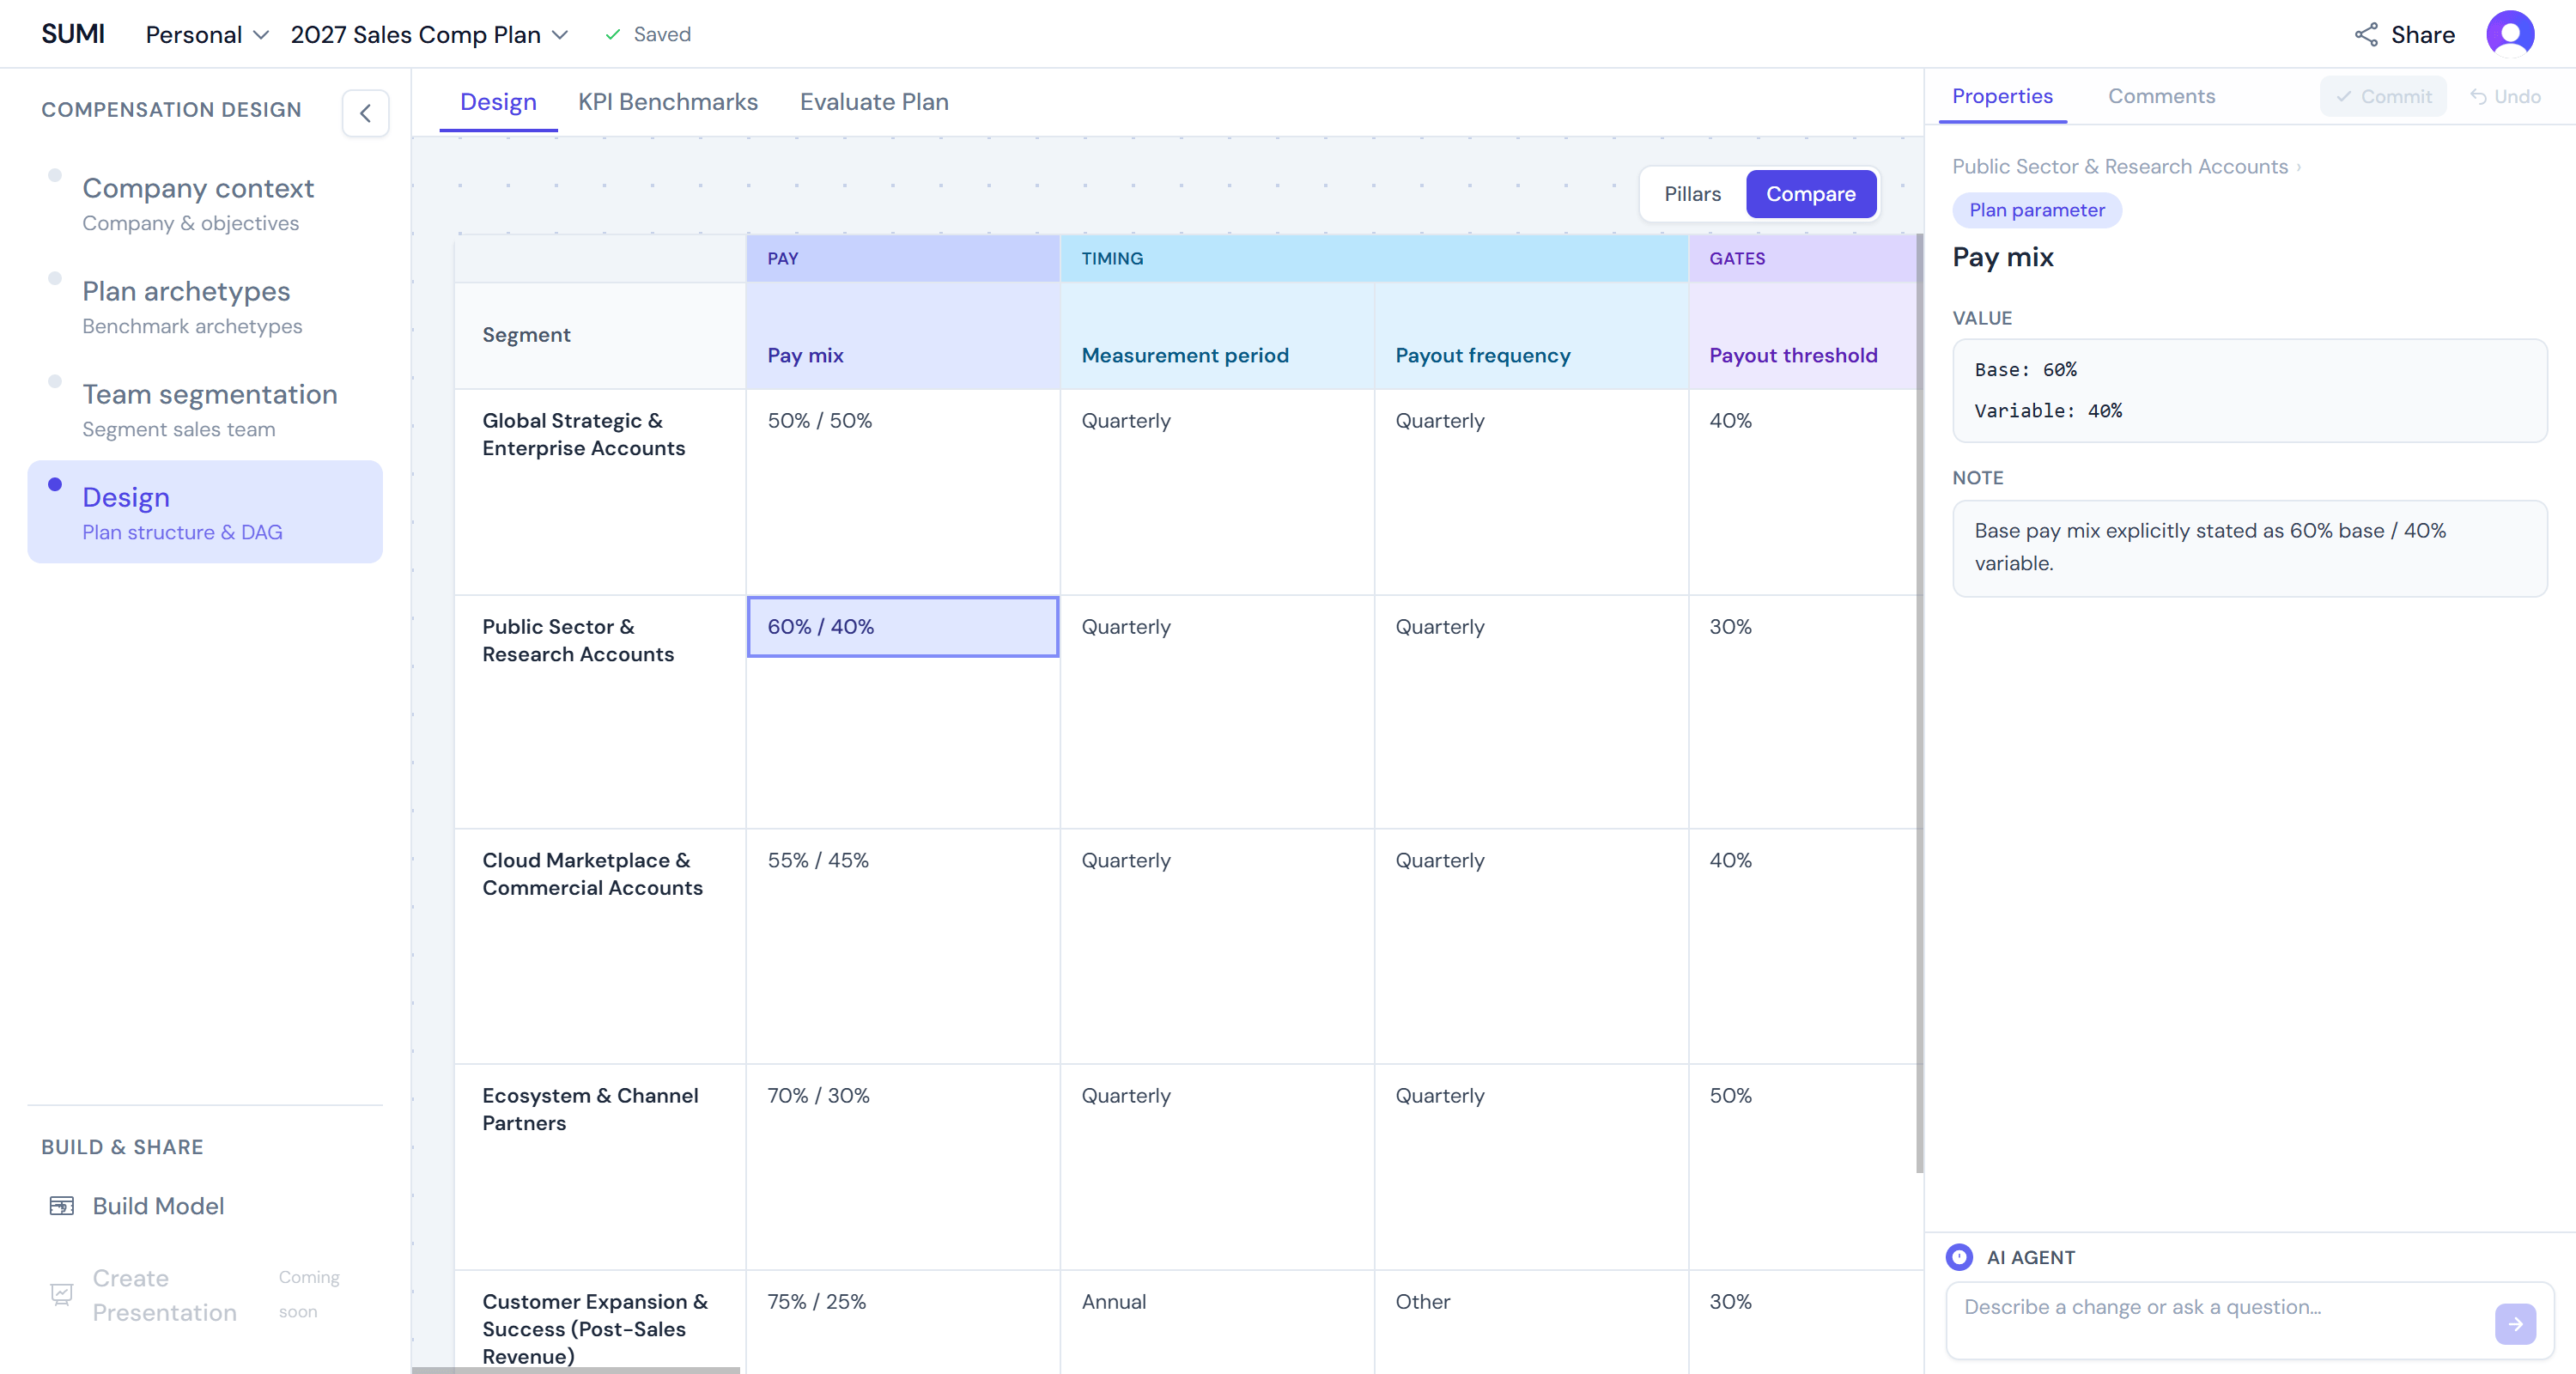The image size is (2576, 1374).
Task: Open the Personal workspace dropdown
Action: point(207,35)
